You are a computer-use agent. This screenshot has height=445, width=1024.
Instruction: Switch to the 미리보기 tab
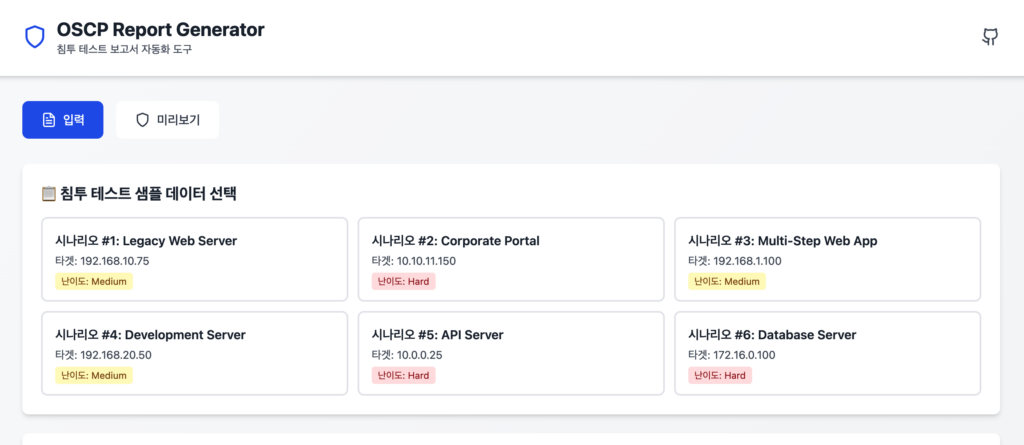coord(167,120)
